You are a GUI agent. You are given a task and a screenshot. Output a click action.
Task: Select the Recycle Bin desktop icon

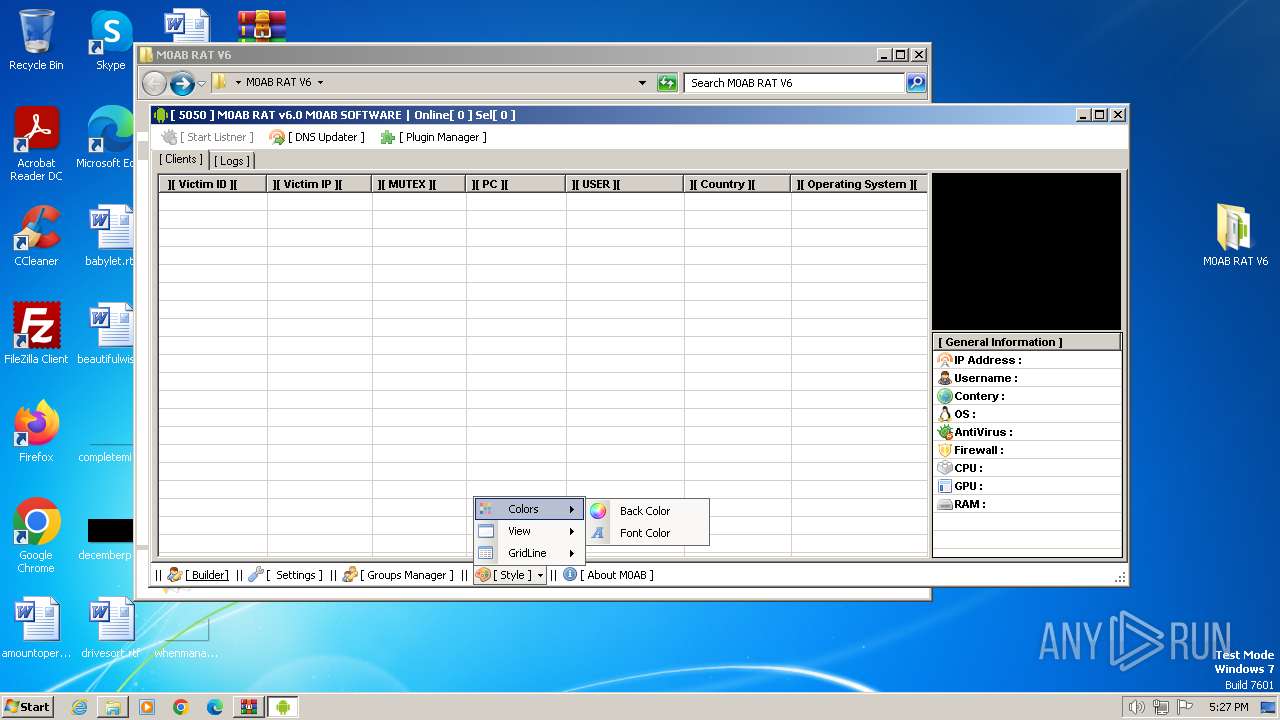(x=36, y=40)
